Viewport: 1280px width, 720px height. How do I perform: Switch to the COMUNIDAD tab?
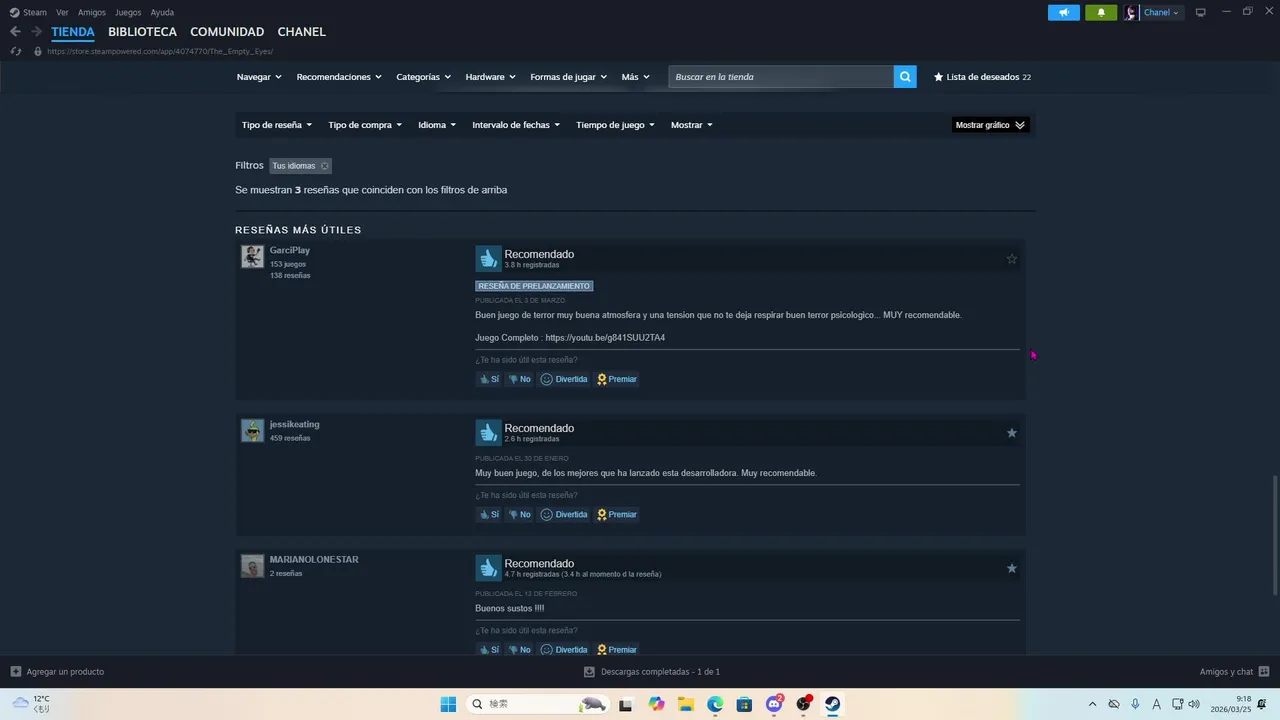tap(227, 32)
